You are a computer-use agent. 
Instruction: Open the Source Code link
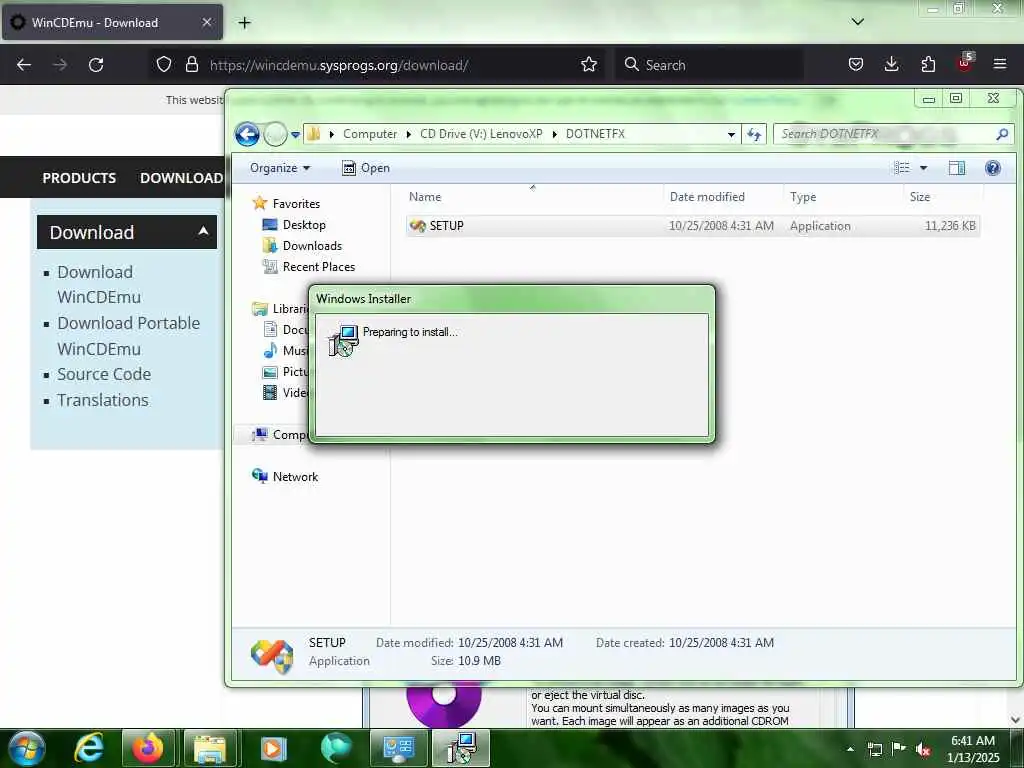pos(104,374)
